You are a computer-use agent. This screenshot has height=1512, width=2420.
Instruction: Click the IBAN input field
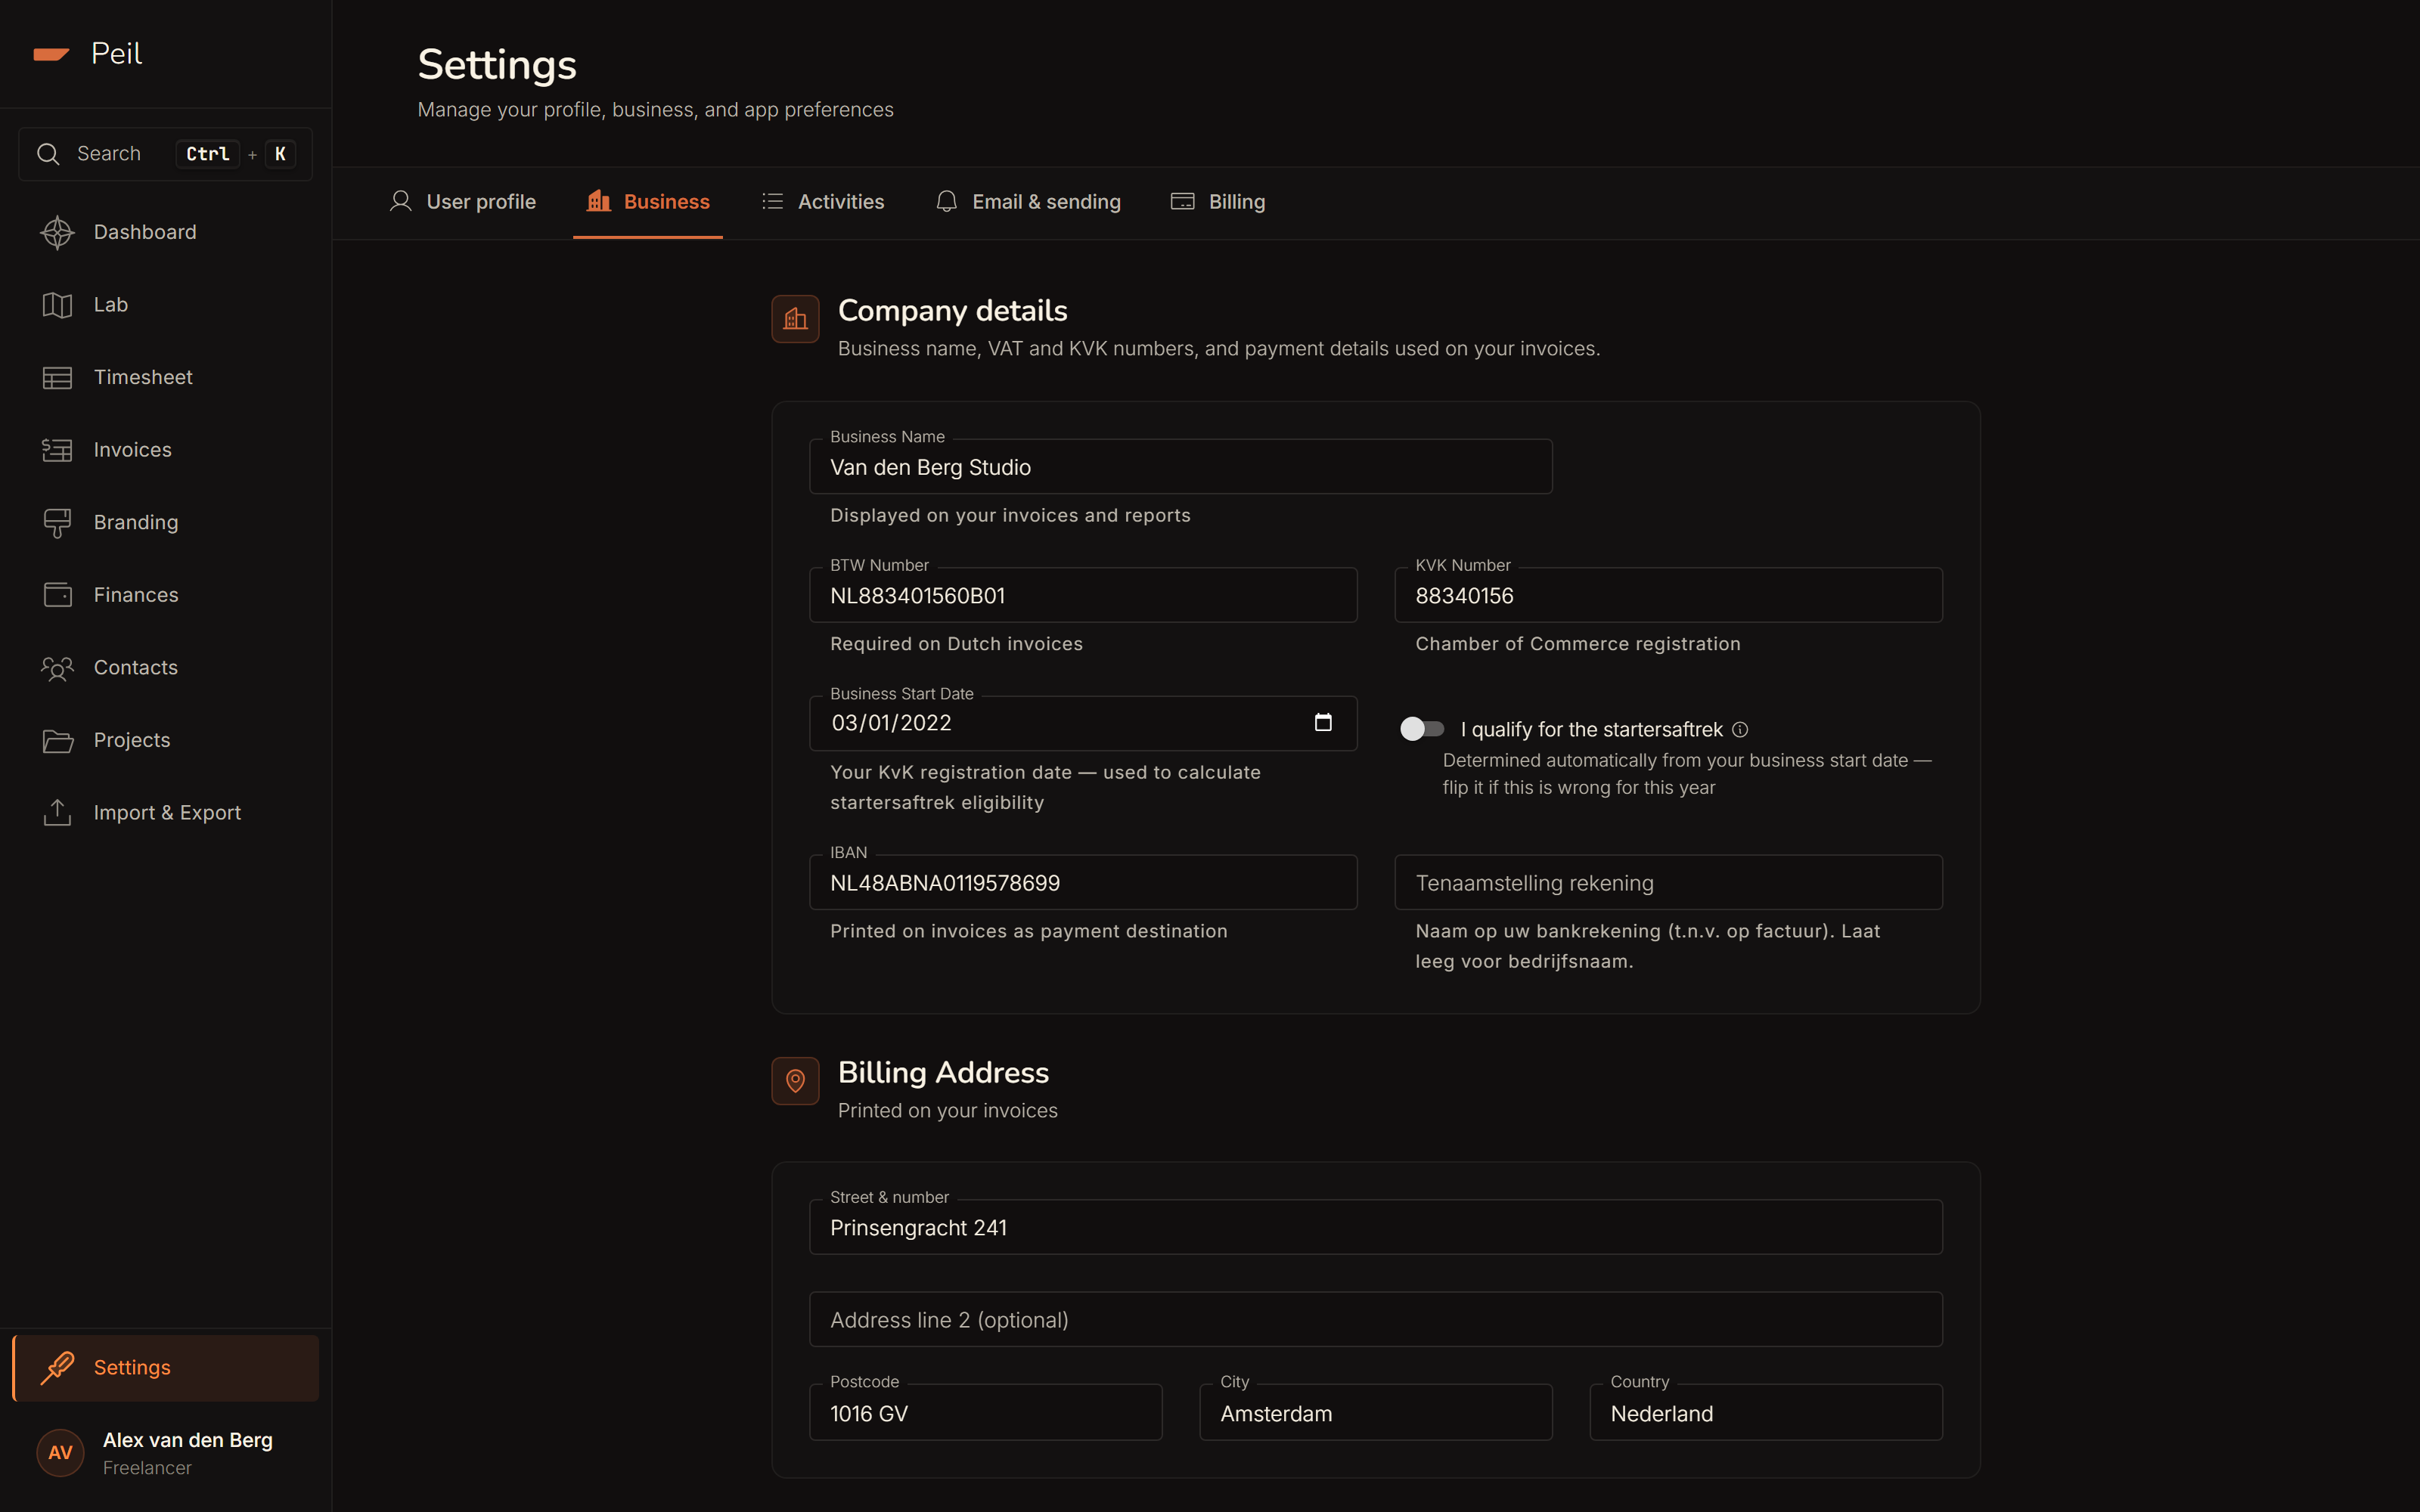[x=1083, y=882]
